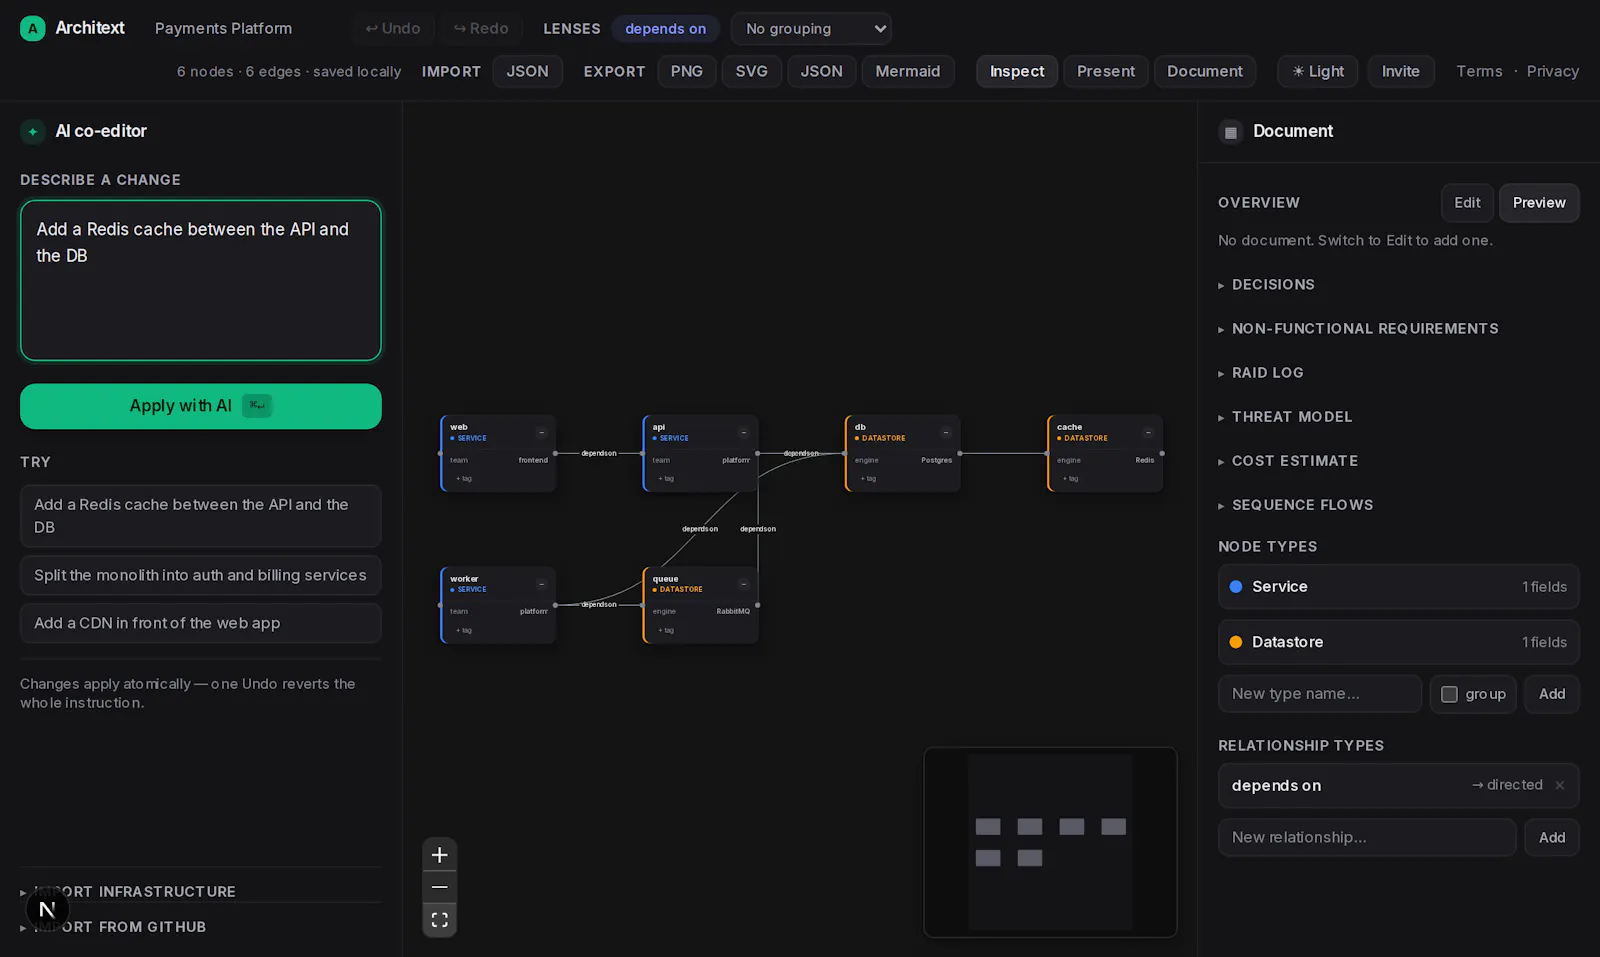
Task: Switch to the Inspect tab
Action: (x=1017, y=71)
